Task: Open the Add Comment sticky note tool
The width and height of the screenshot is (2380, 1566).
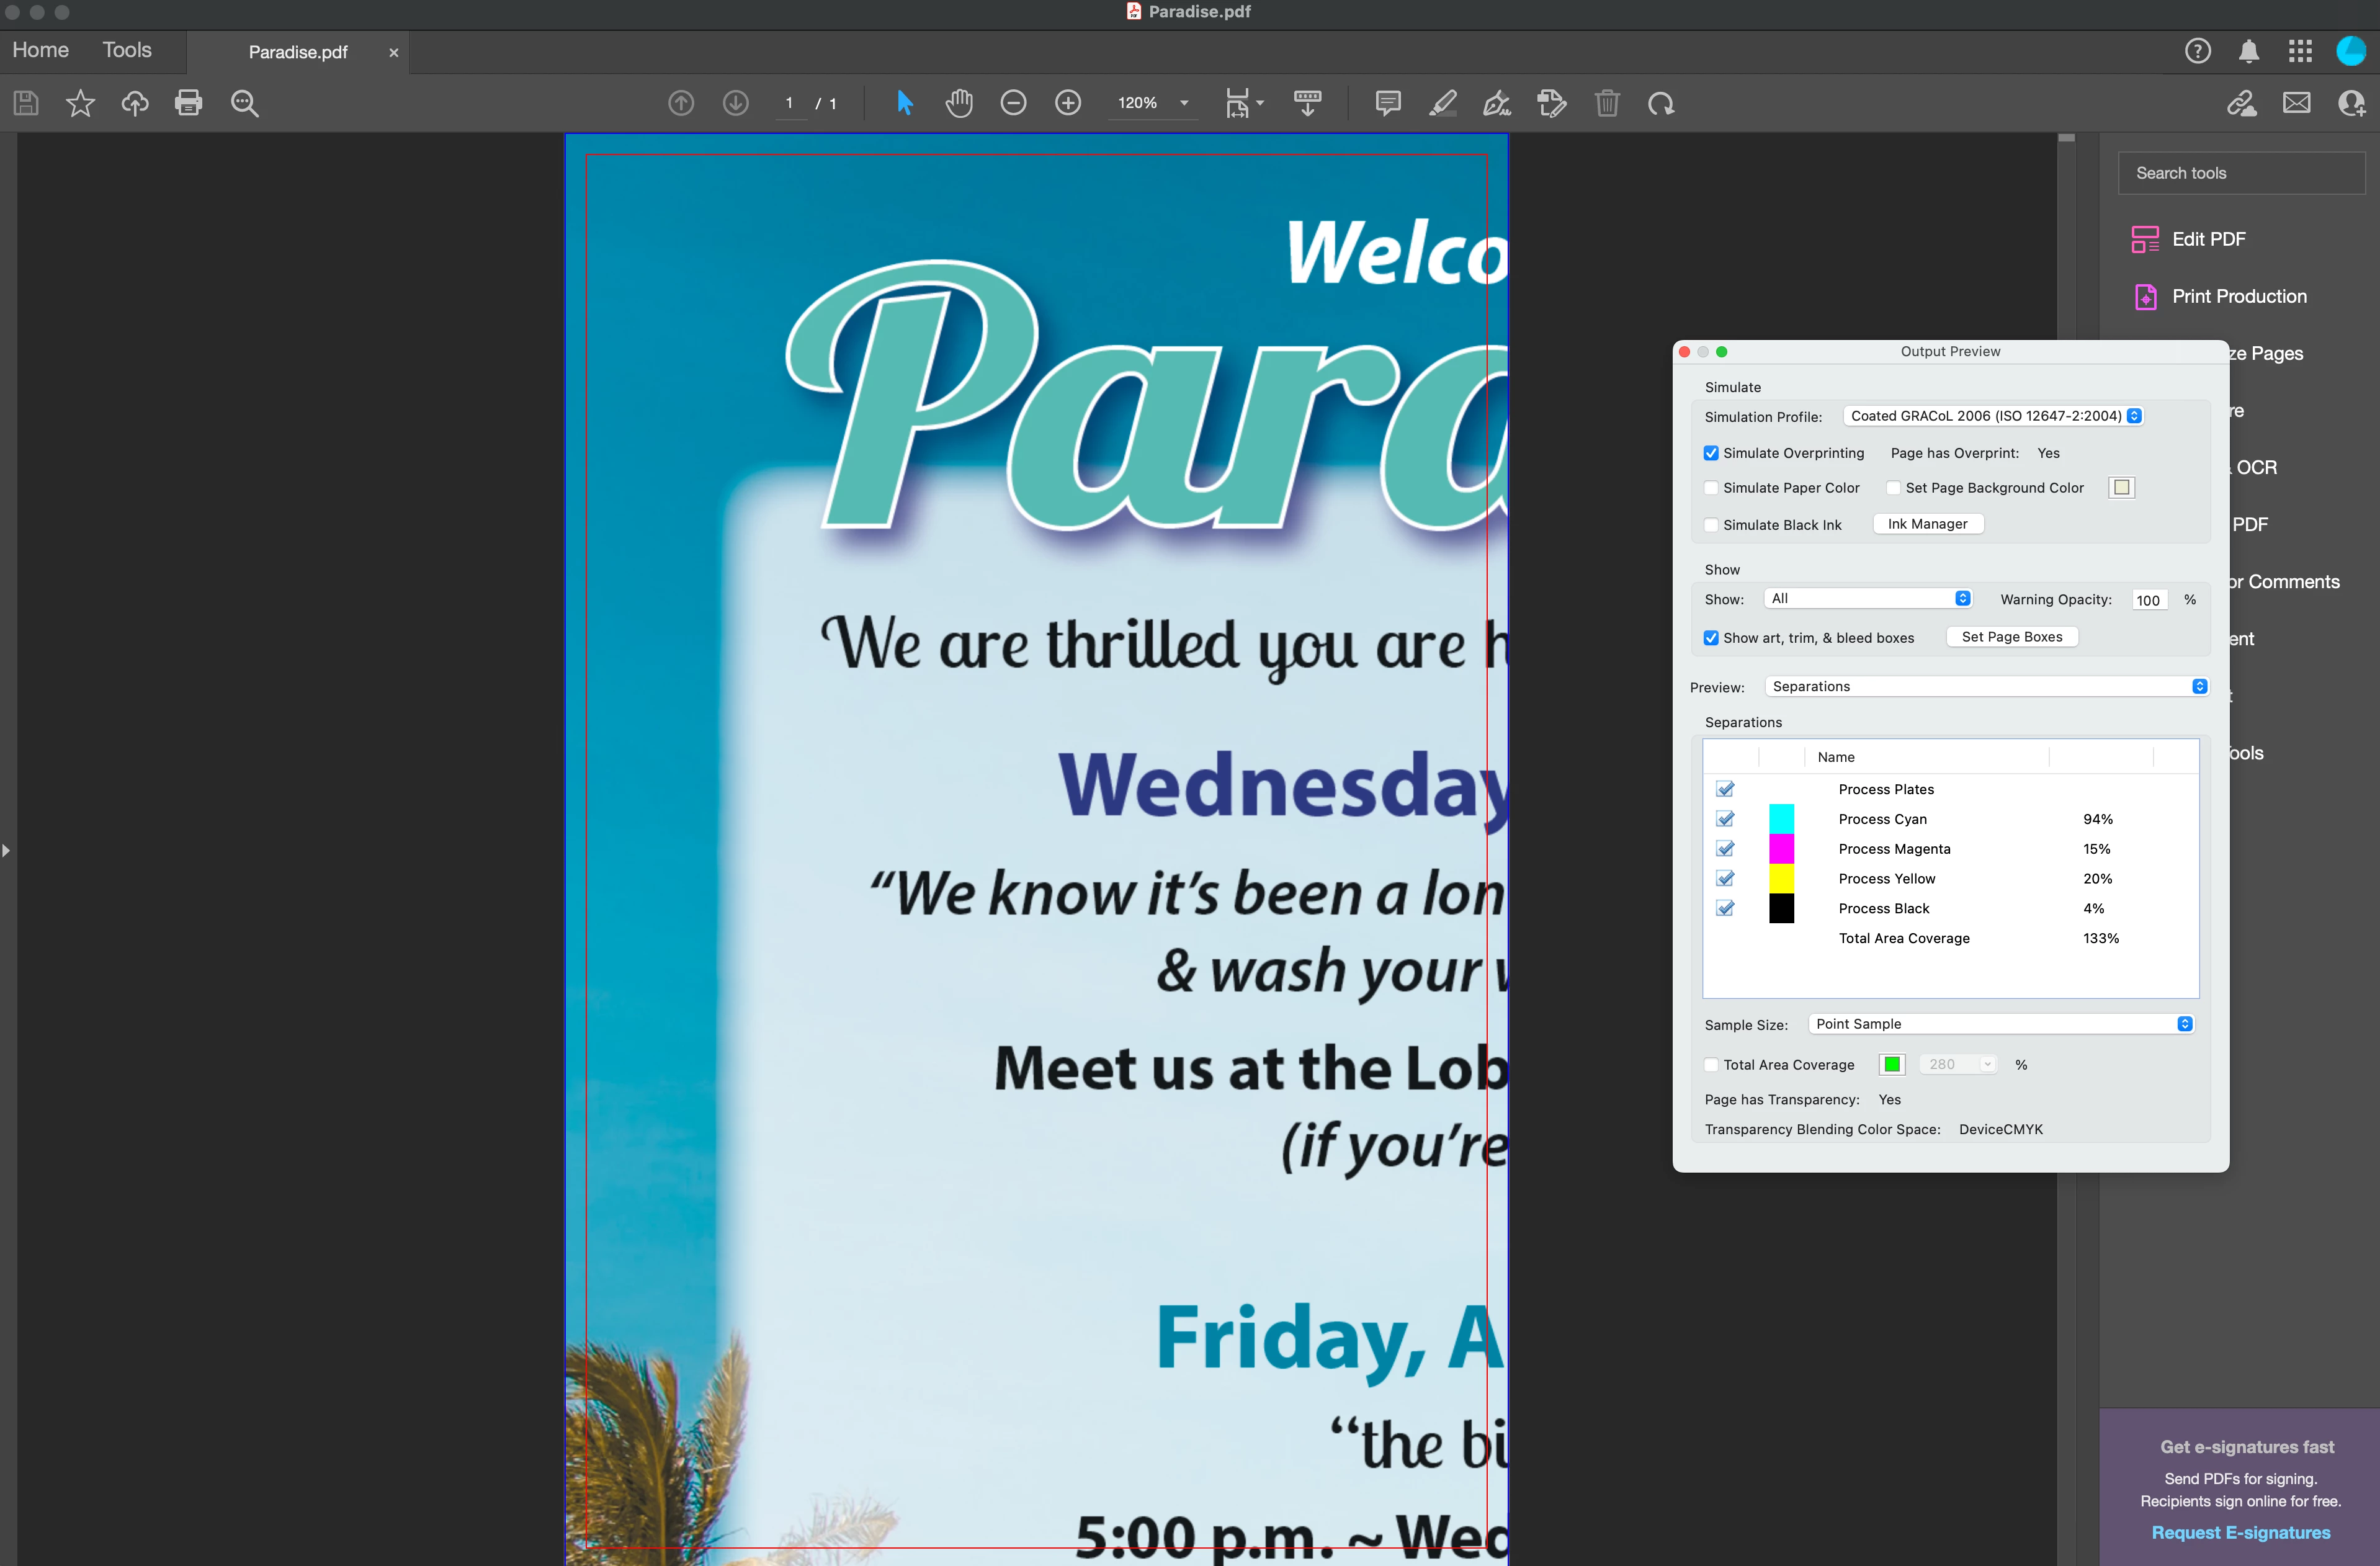Action: [x=1387, y=103]
